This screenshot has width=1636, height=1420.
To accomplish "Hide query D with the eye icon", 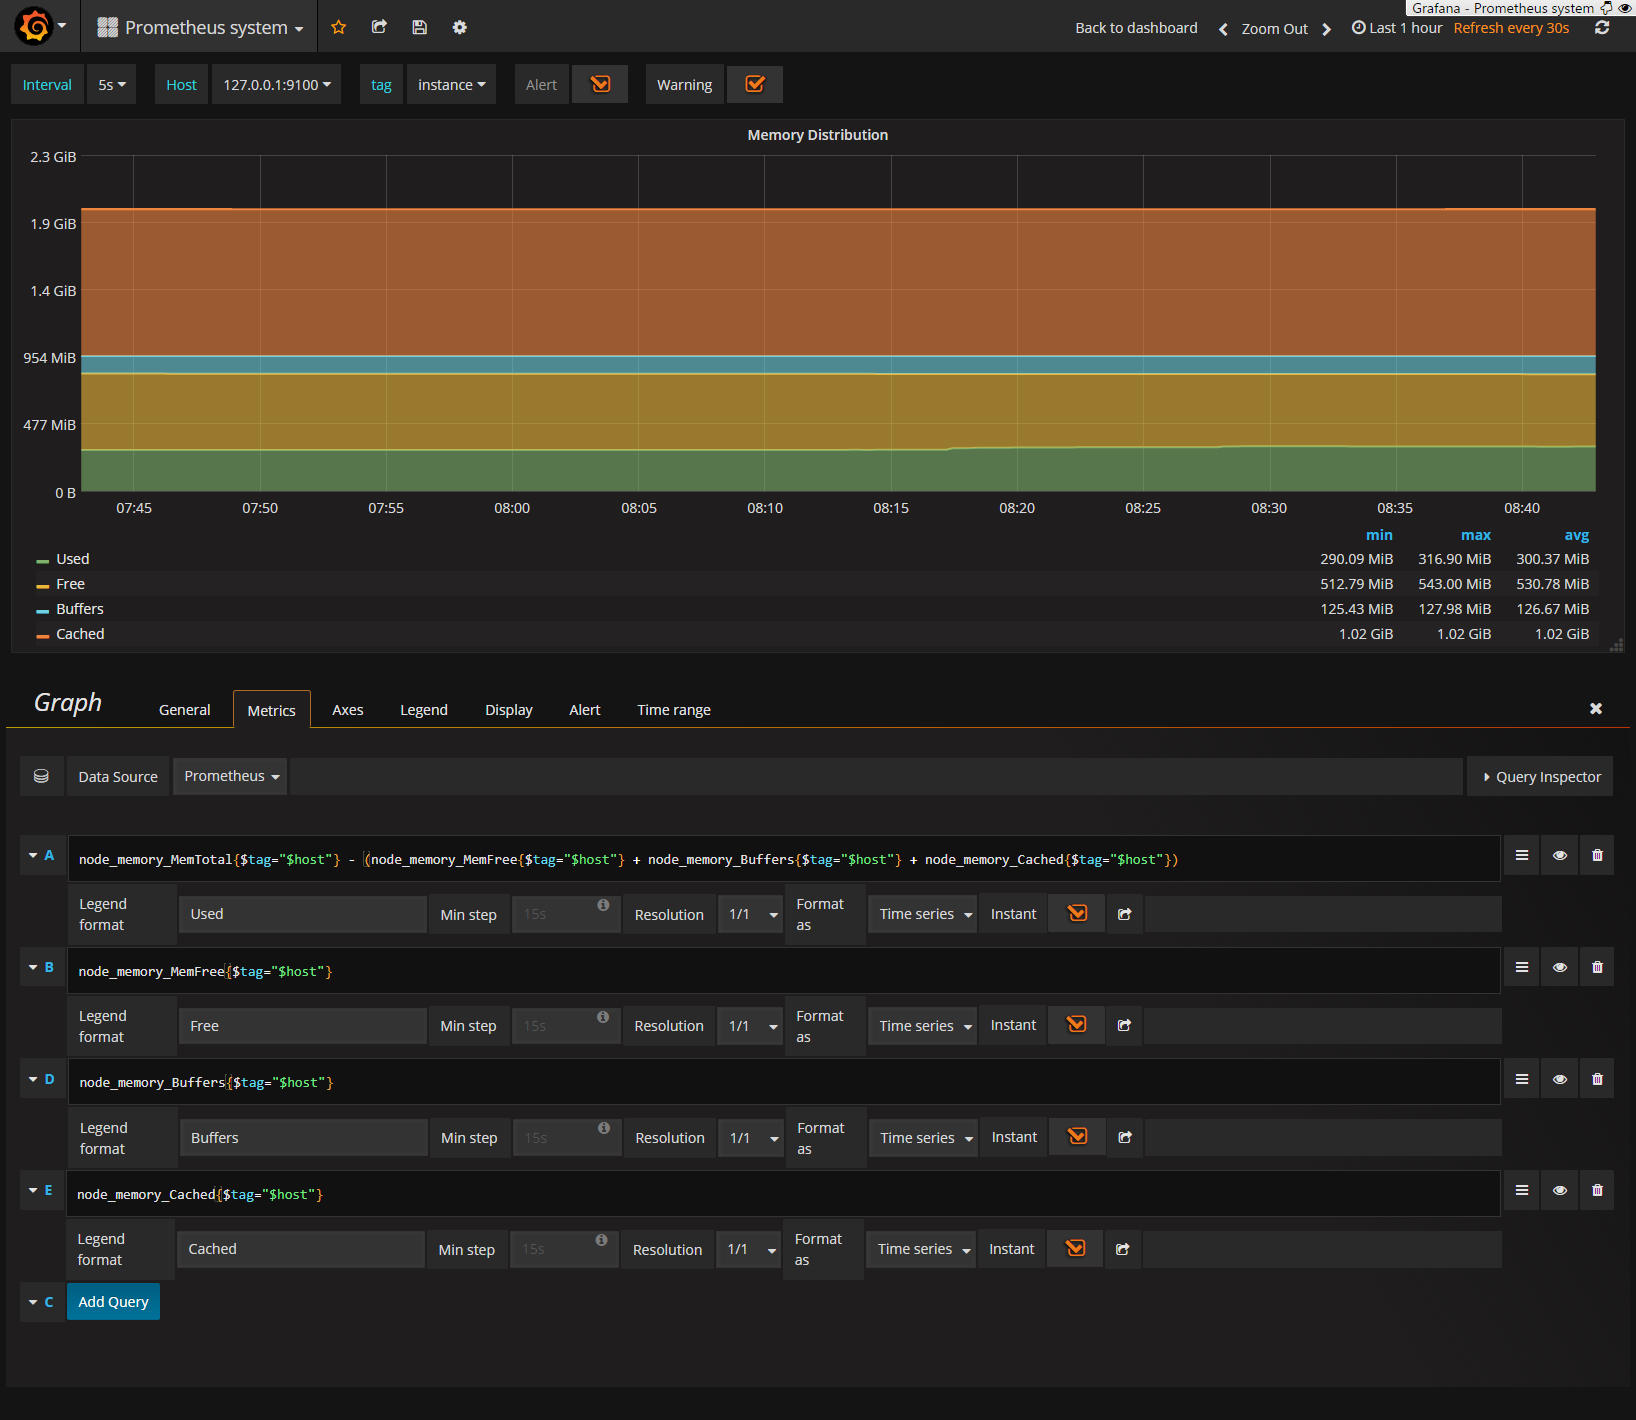I will (1560, 1080).
